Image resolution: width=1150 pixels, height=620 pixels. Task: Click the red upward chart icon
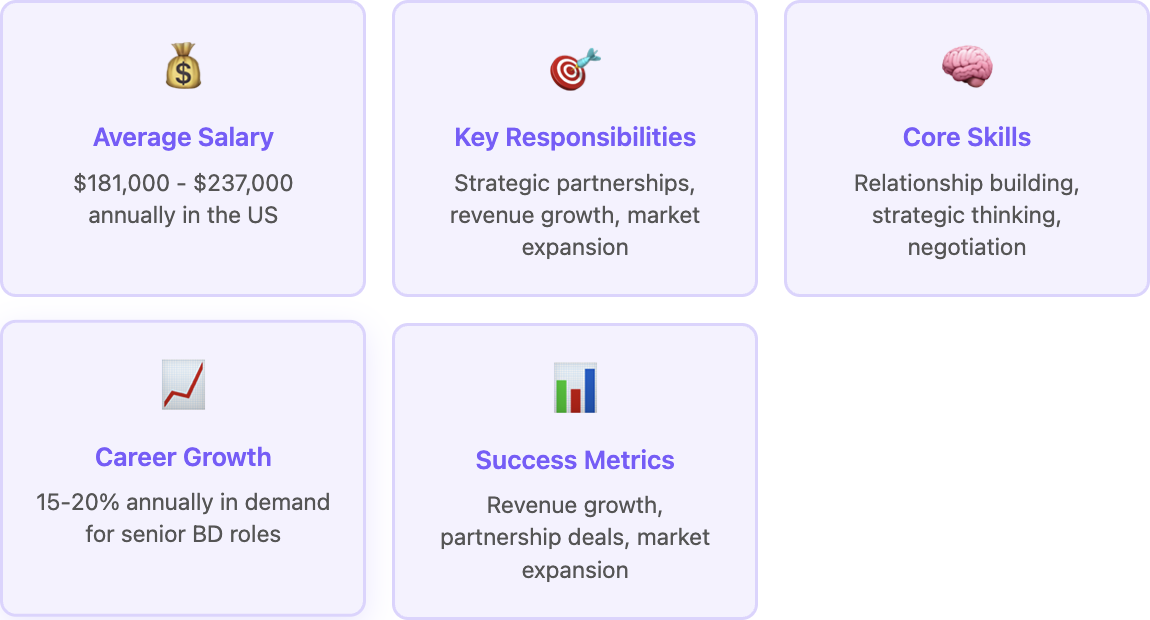pos(183,384)
